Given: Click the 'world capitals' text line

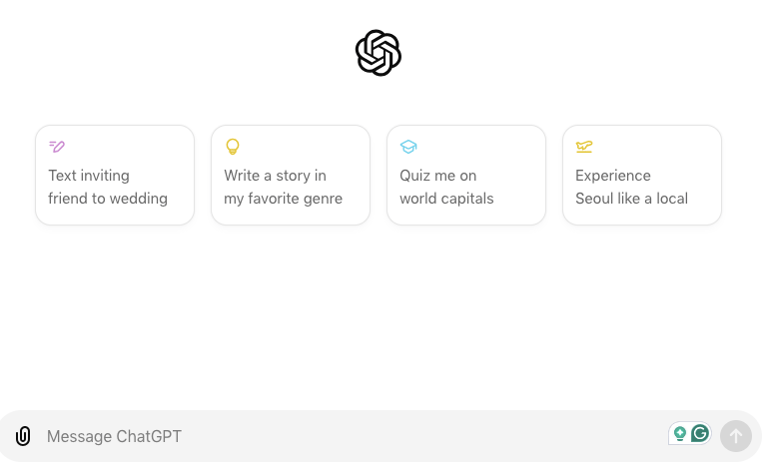Looking at the screenshot, I should [447, 198].
